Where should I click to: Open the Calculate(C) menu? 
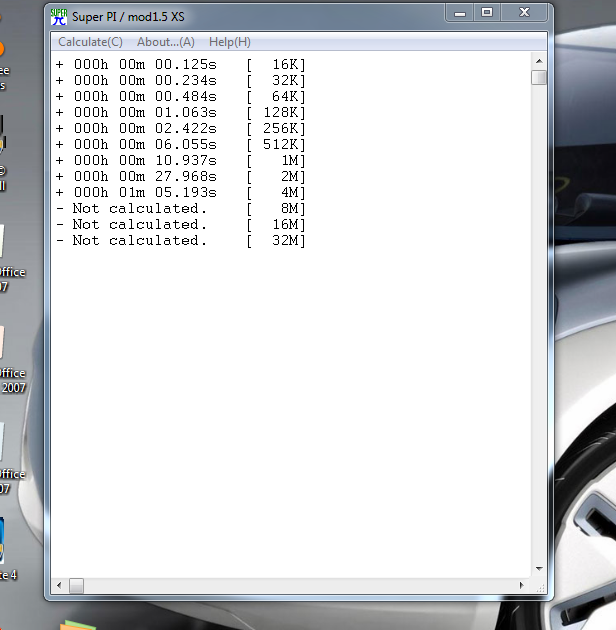pos(90,42)
